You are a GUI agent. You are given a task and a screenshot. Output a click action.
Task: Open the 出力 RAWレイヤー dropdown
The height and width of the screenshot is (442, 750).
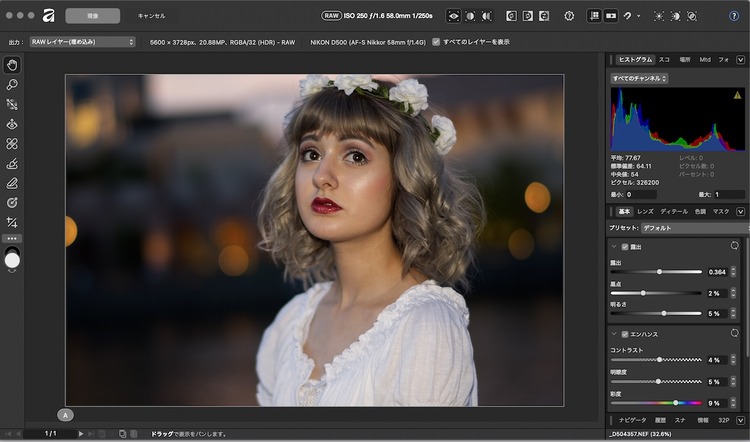point(82,42)
